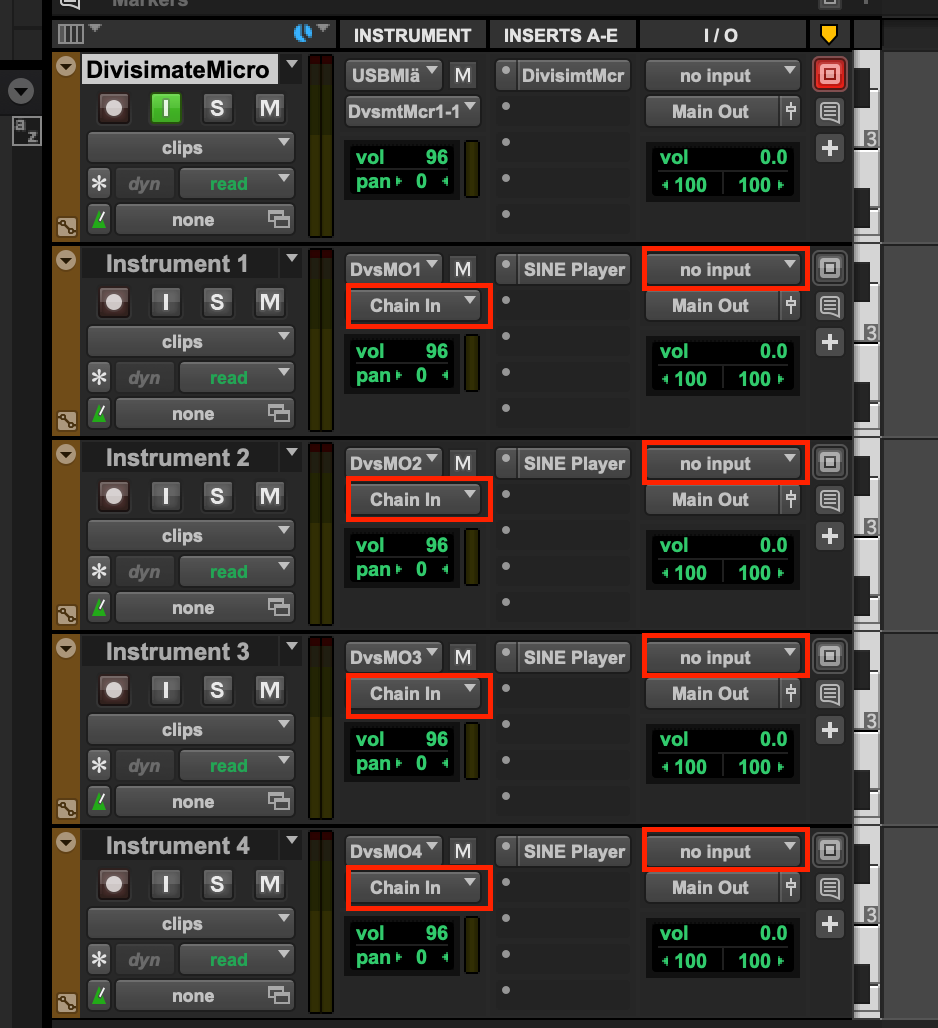Screen dimensions: 938x1028
Task: Expand the no input selector on Instrument 4
Action: pyautogui.click(x=722, y=852)
